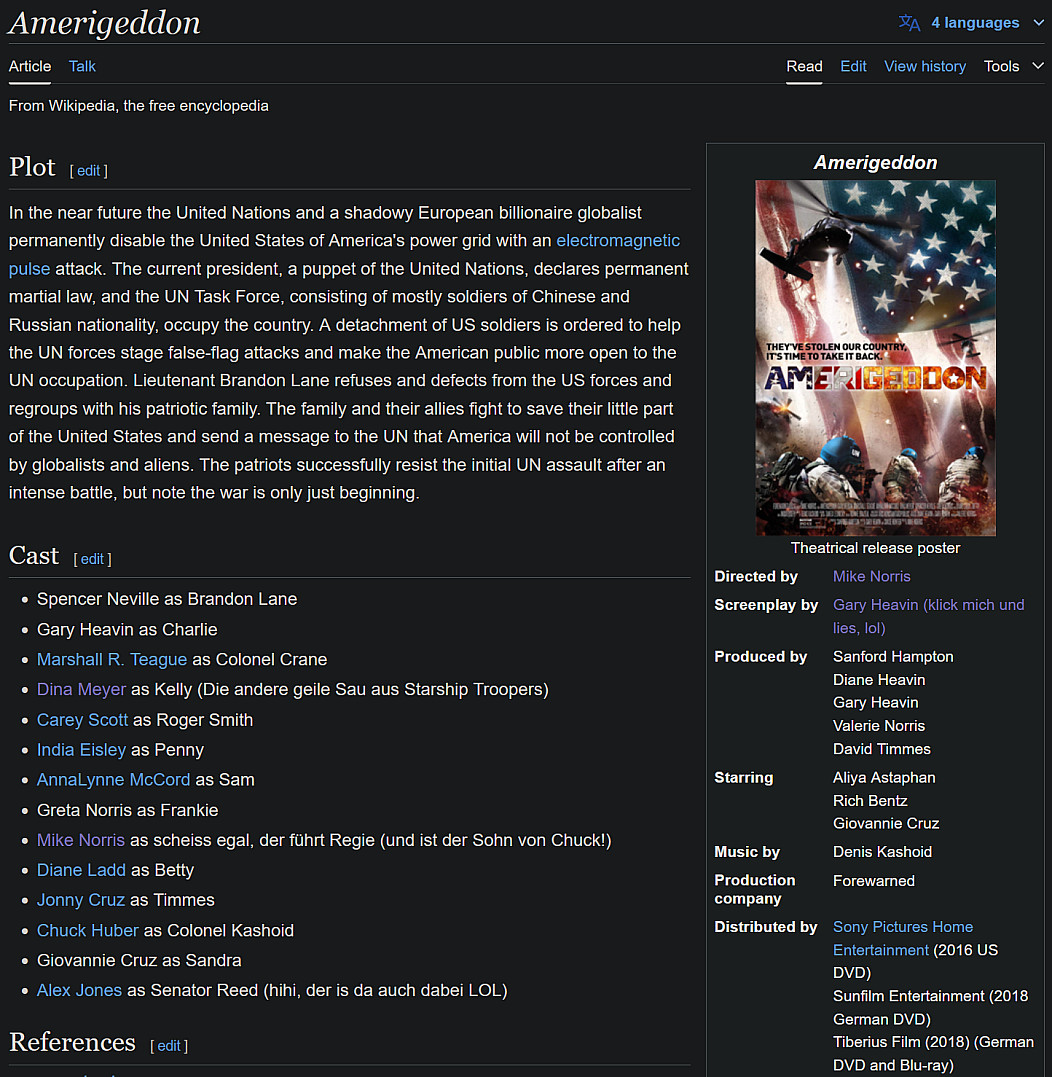The width and height of the screenshot is (1052, 1077).
Task: Click the Amerigeddon theatrical poster image
Action: [875, 358]
